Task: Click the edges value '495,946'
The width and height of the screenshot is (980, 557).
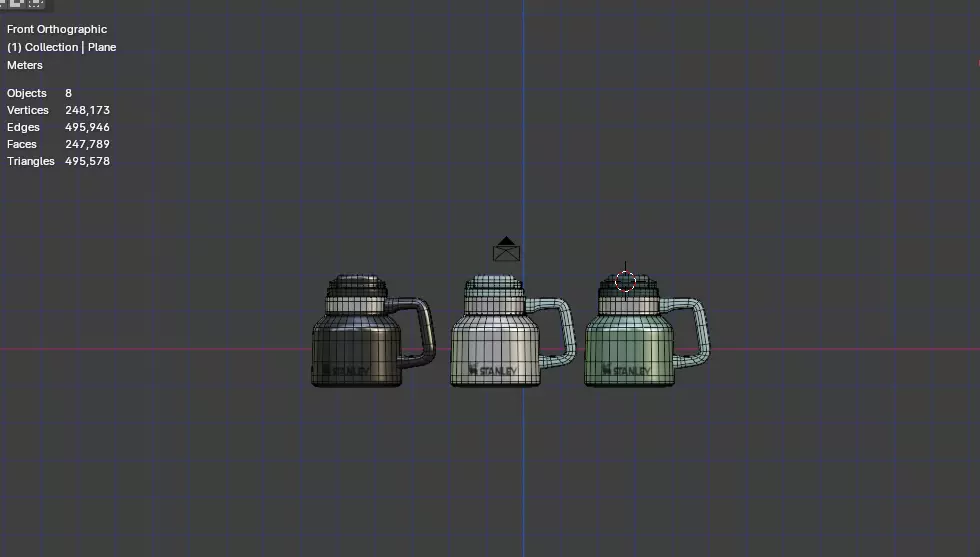Action: pos(88,127)
